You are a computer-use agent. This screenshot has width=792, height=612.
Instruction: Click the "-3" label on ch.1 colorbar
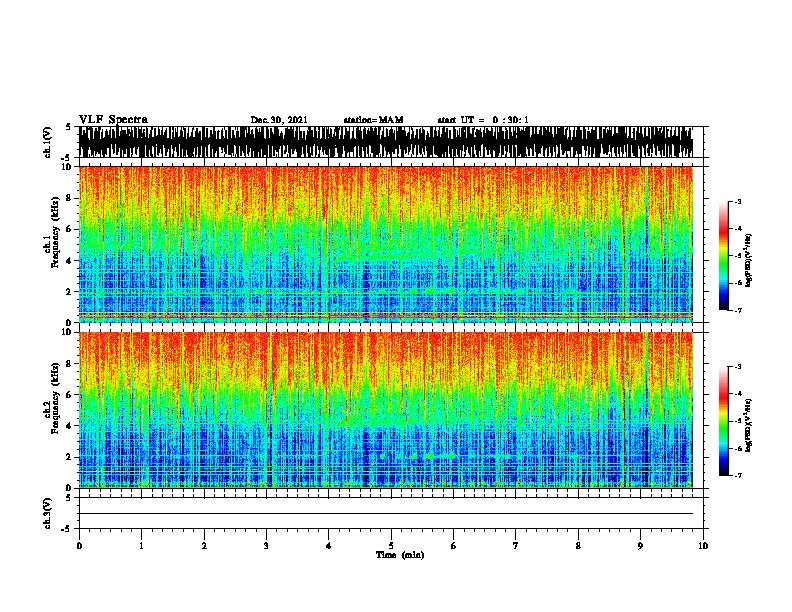737,201
